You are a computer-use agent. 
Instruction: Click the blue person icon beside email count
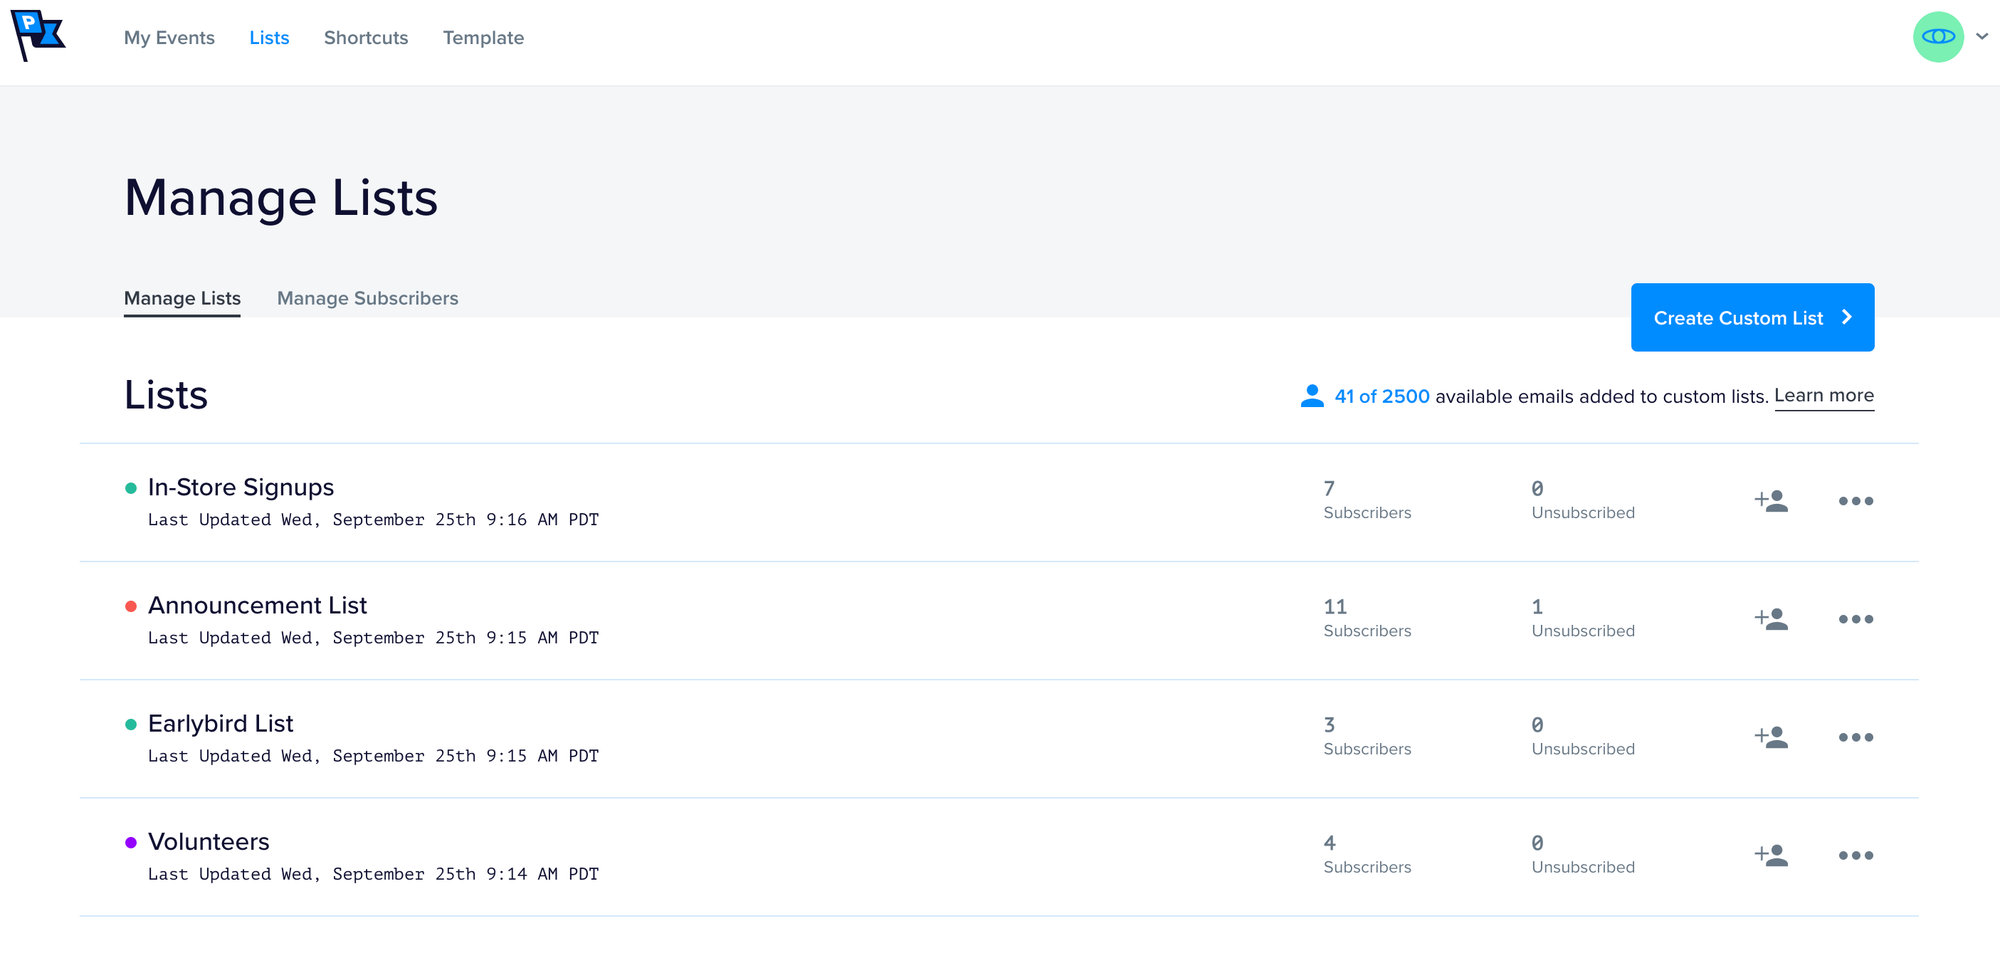[x=1311, y=396]
